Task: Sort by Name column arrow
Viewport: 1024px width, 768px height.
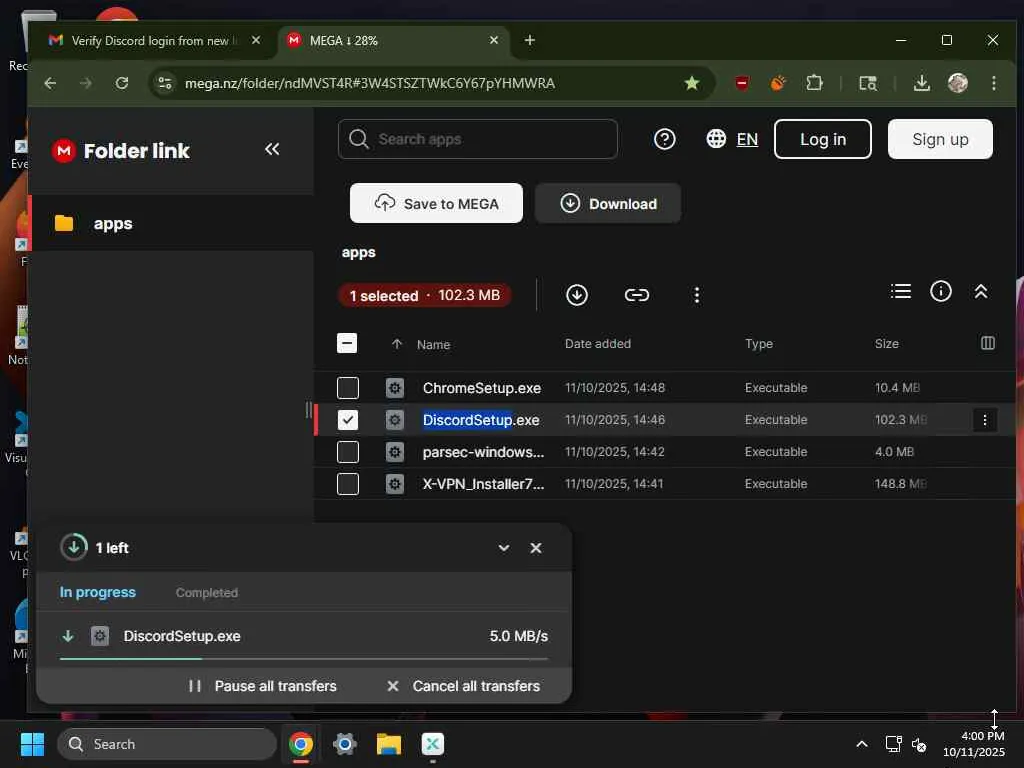Action: [x=396, y=344]
